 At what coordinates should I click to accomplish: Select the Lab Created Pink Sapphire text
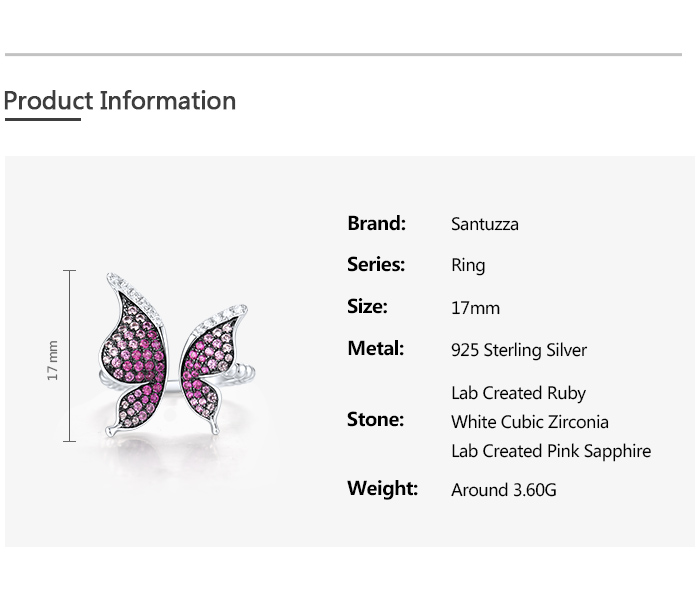click(x=551, y=451)
